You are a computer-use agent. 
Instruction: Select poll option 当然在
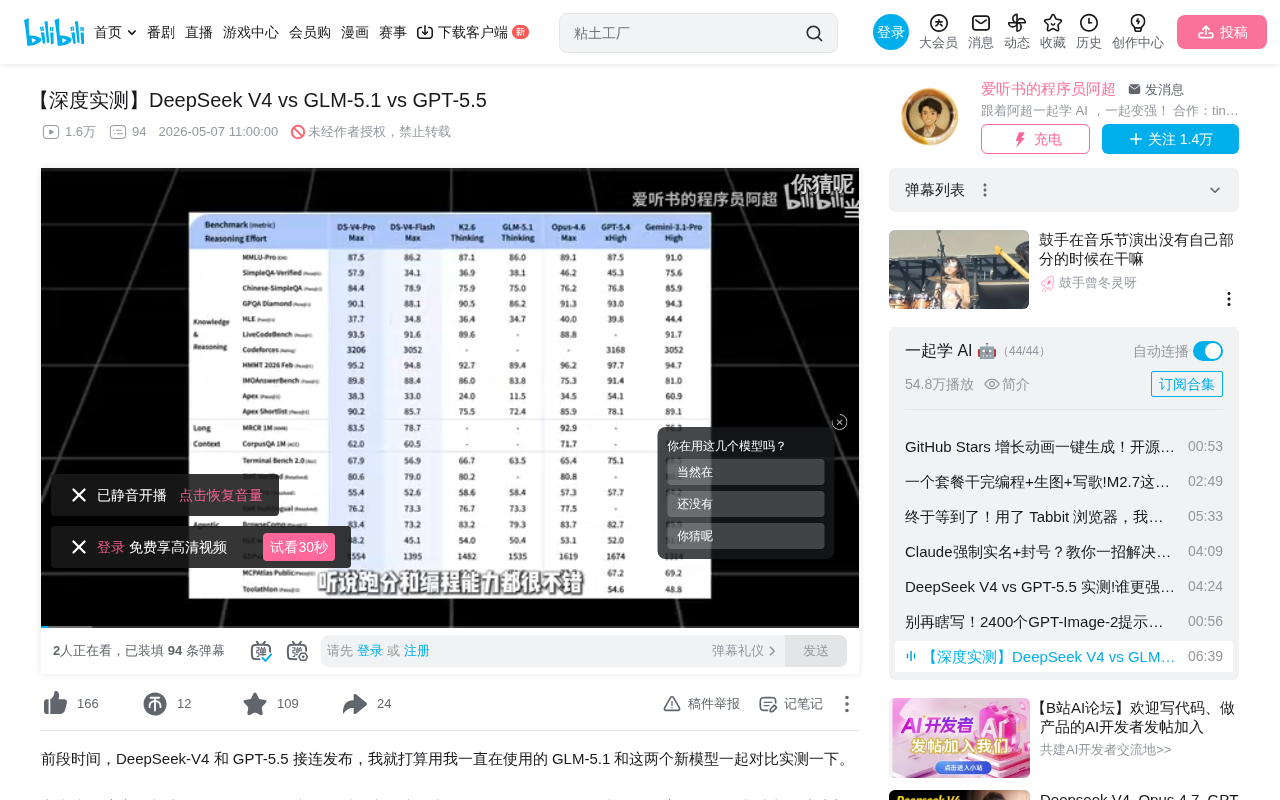tap(746, 472)
